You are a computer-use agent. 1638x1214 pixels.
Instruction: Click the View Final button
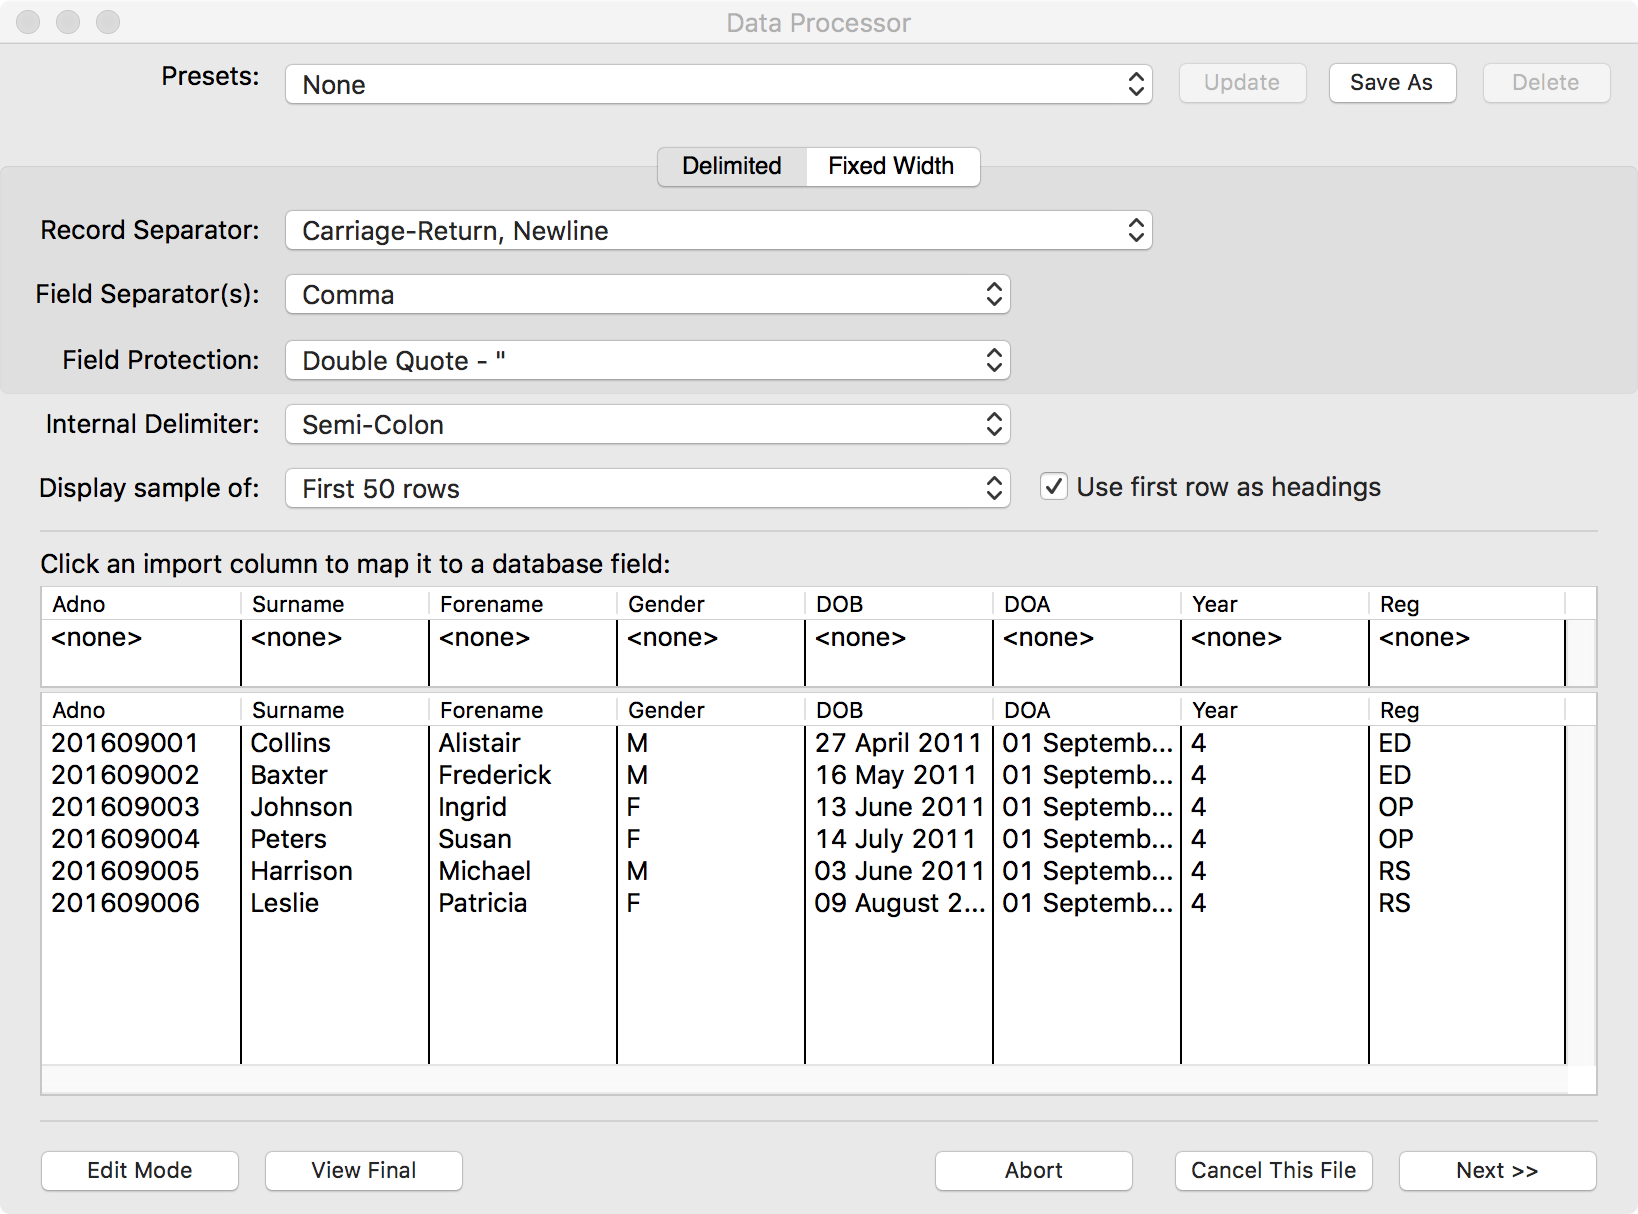[364, 1170]
